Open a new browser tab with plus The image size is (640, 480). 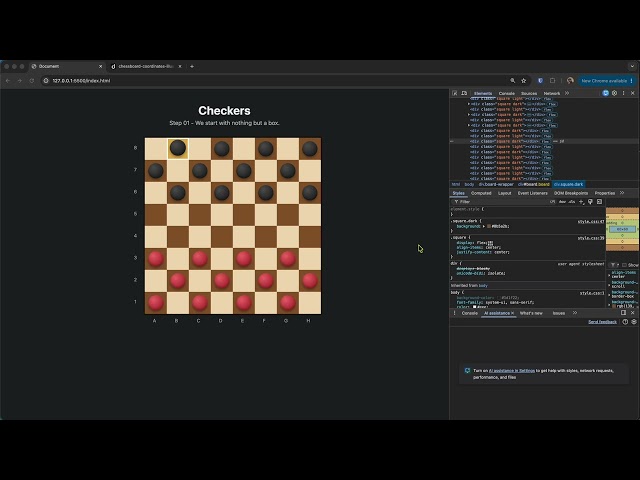192,66
